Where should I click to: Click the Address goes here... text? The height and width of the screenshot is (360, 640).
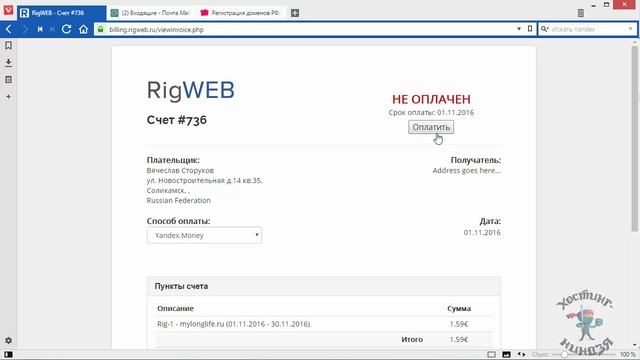point(467,170)
